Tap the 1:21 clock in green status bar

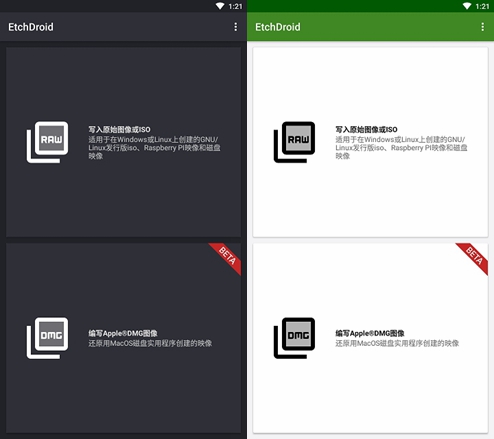[482, 6]
